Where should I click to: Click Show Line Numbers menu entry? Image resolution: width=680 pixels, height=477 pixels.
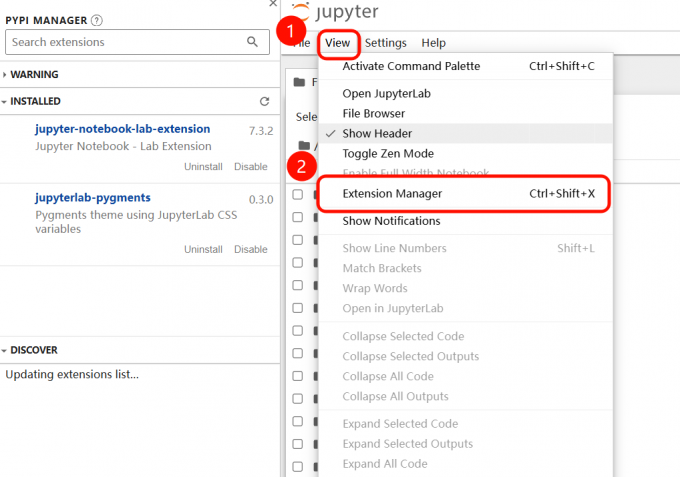tap(466, 248)
